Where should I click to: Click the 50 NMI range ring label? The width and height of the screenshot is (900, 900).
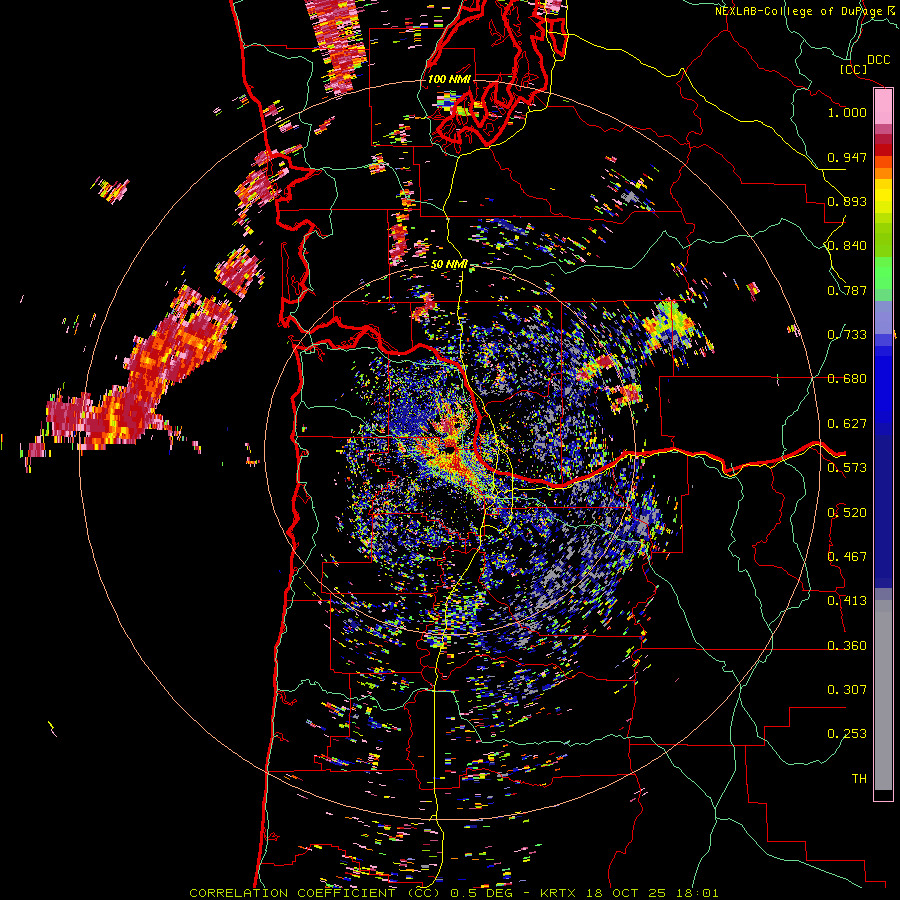(x=449, y=265)
